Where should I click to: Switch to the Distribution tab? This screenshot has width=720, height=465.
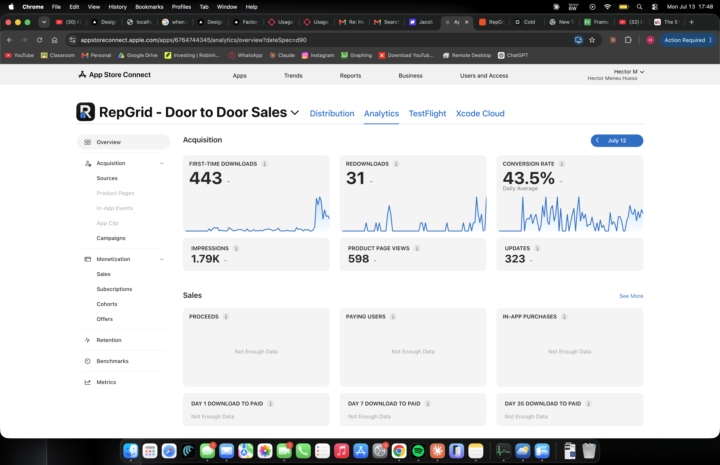332,113
